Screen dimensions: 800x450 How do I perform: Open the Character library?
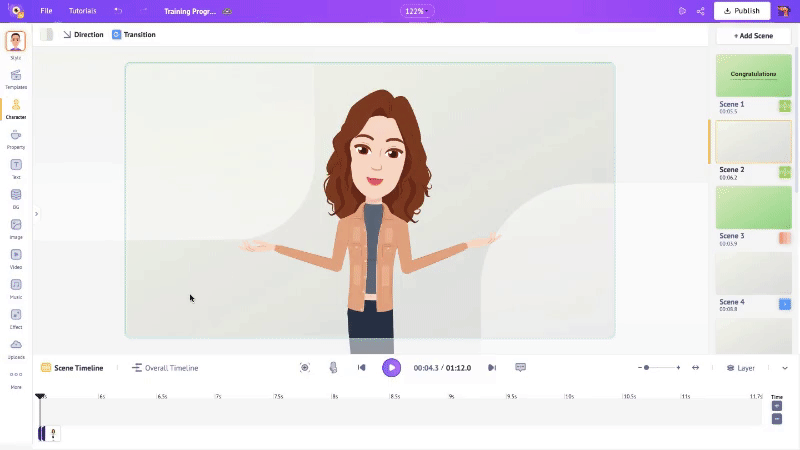pyautogui.click(x=16, y=109)
